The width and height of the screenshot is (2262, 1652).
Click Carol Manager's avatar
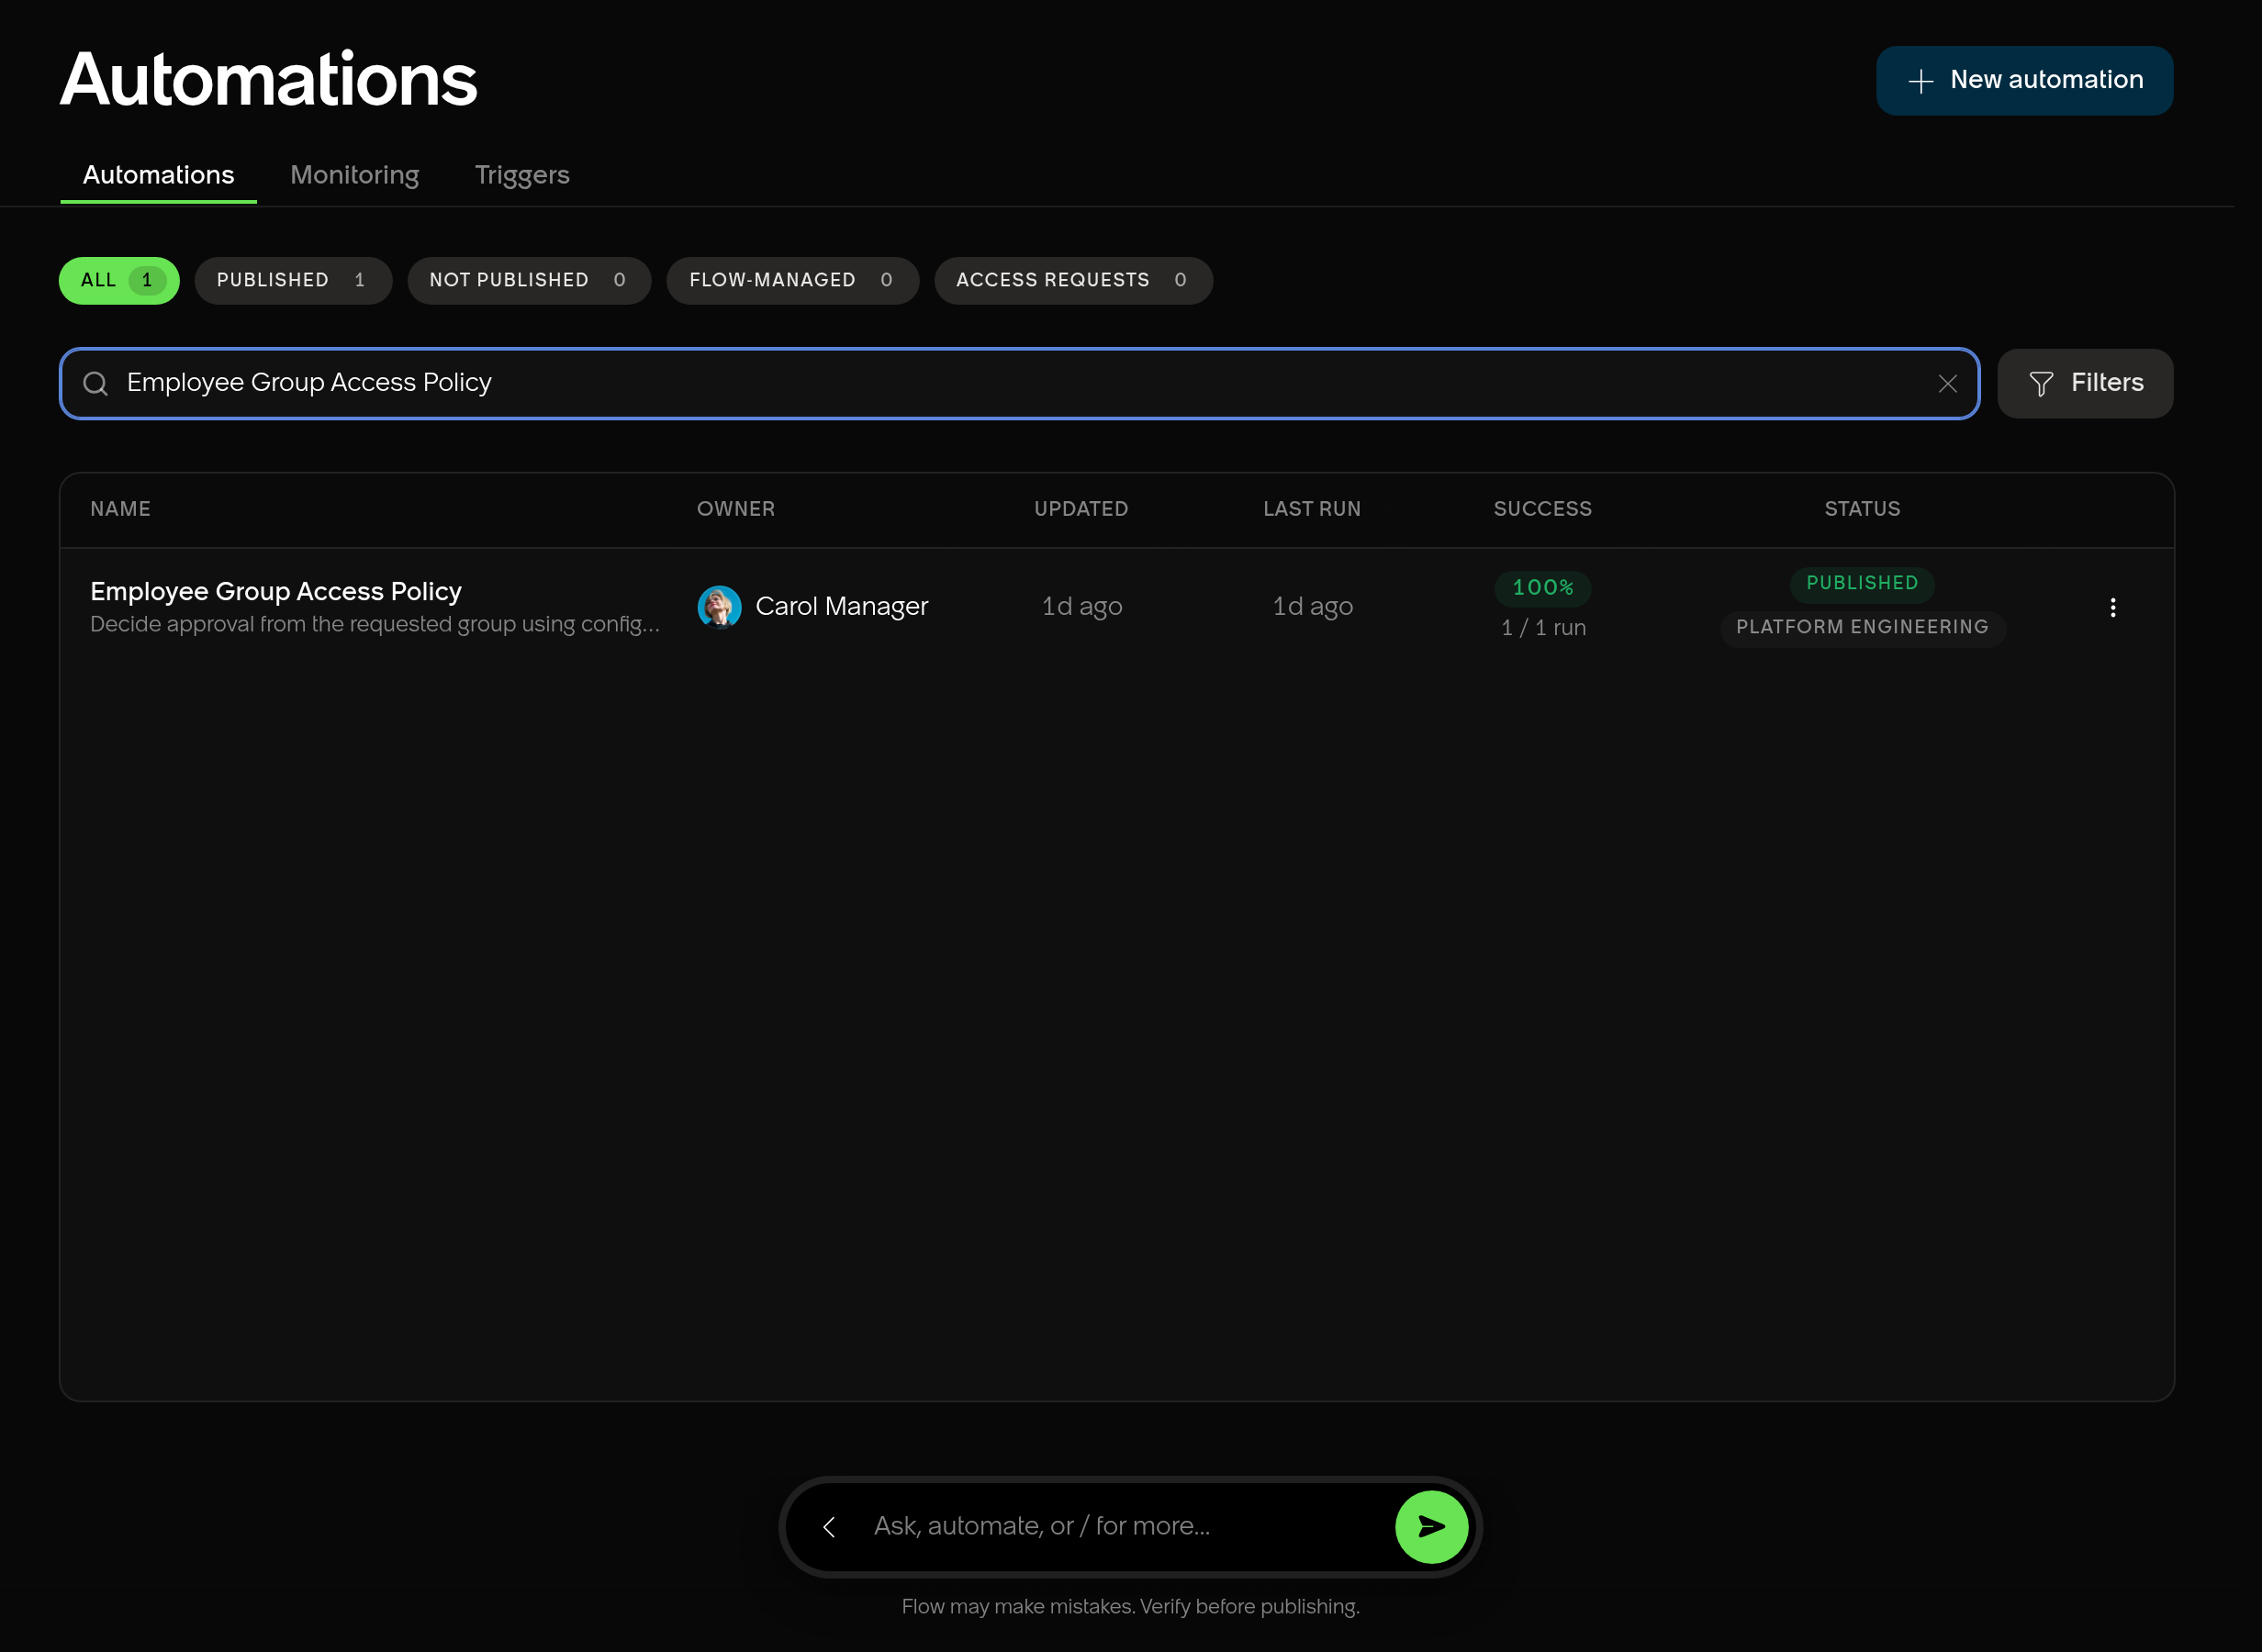[x=719, y=607]
